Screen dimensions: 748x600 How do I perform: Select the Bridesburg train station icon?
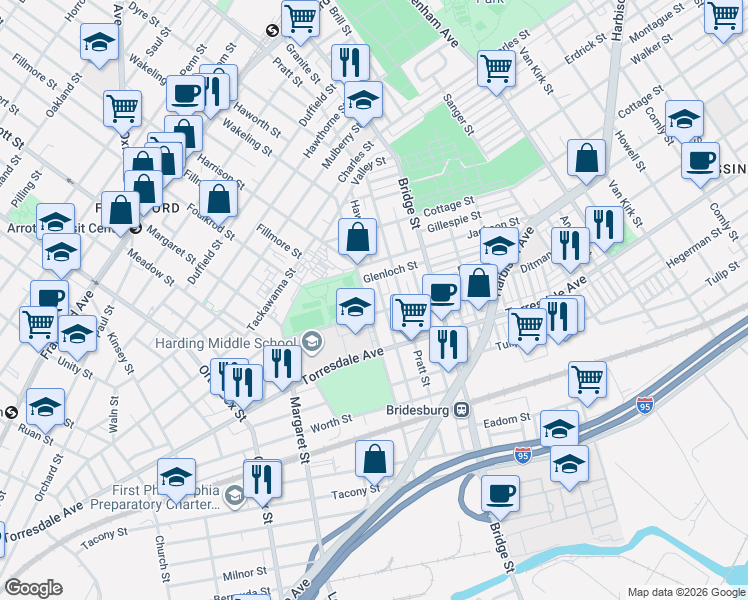pos(462,410)
